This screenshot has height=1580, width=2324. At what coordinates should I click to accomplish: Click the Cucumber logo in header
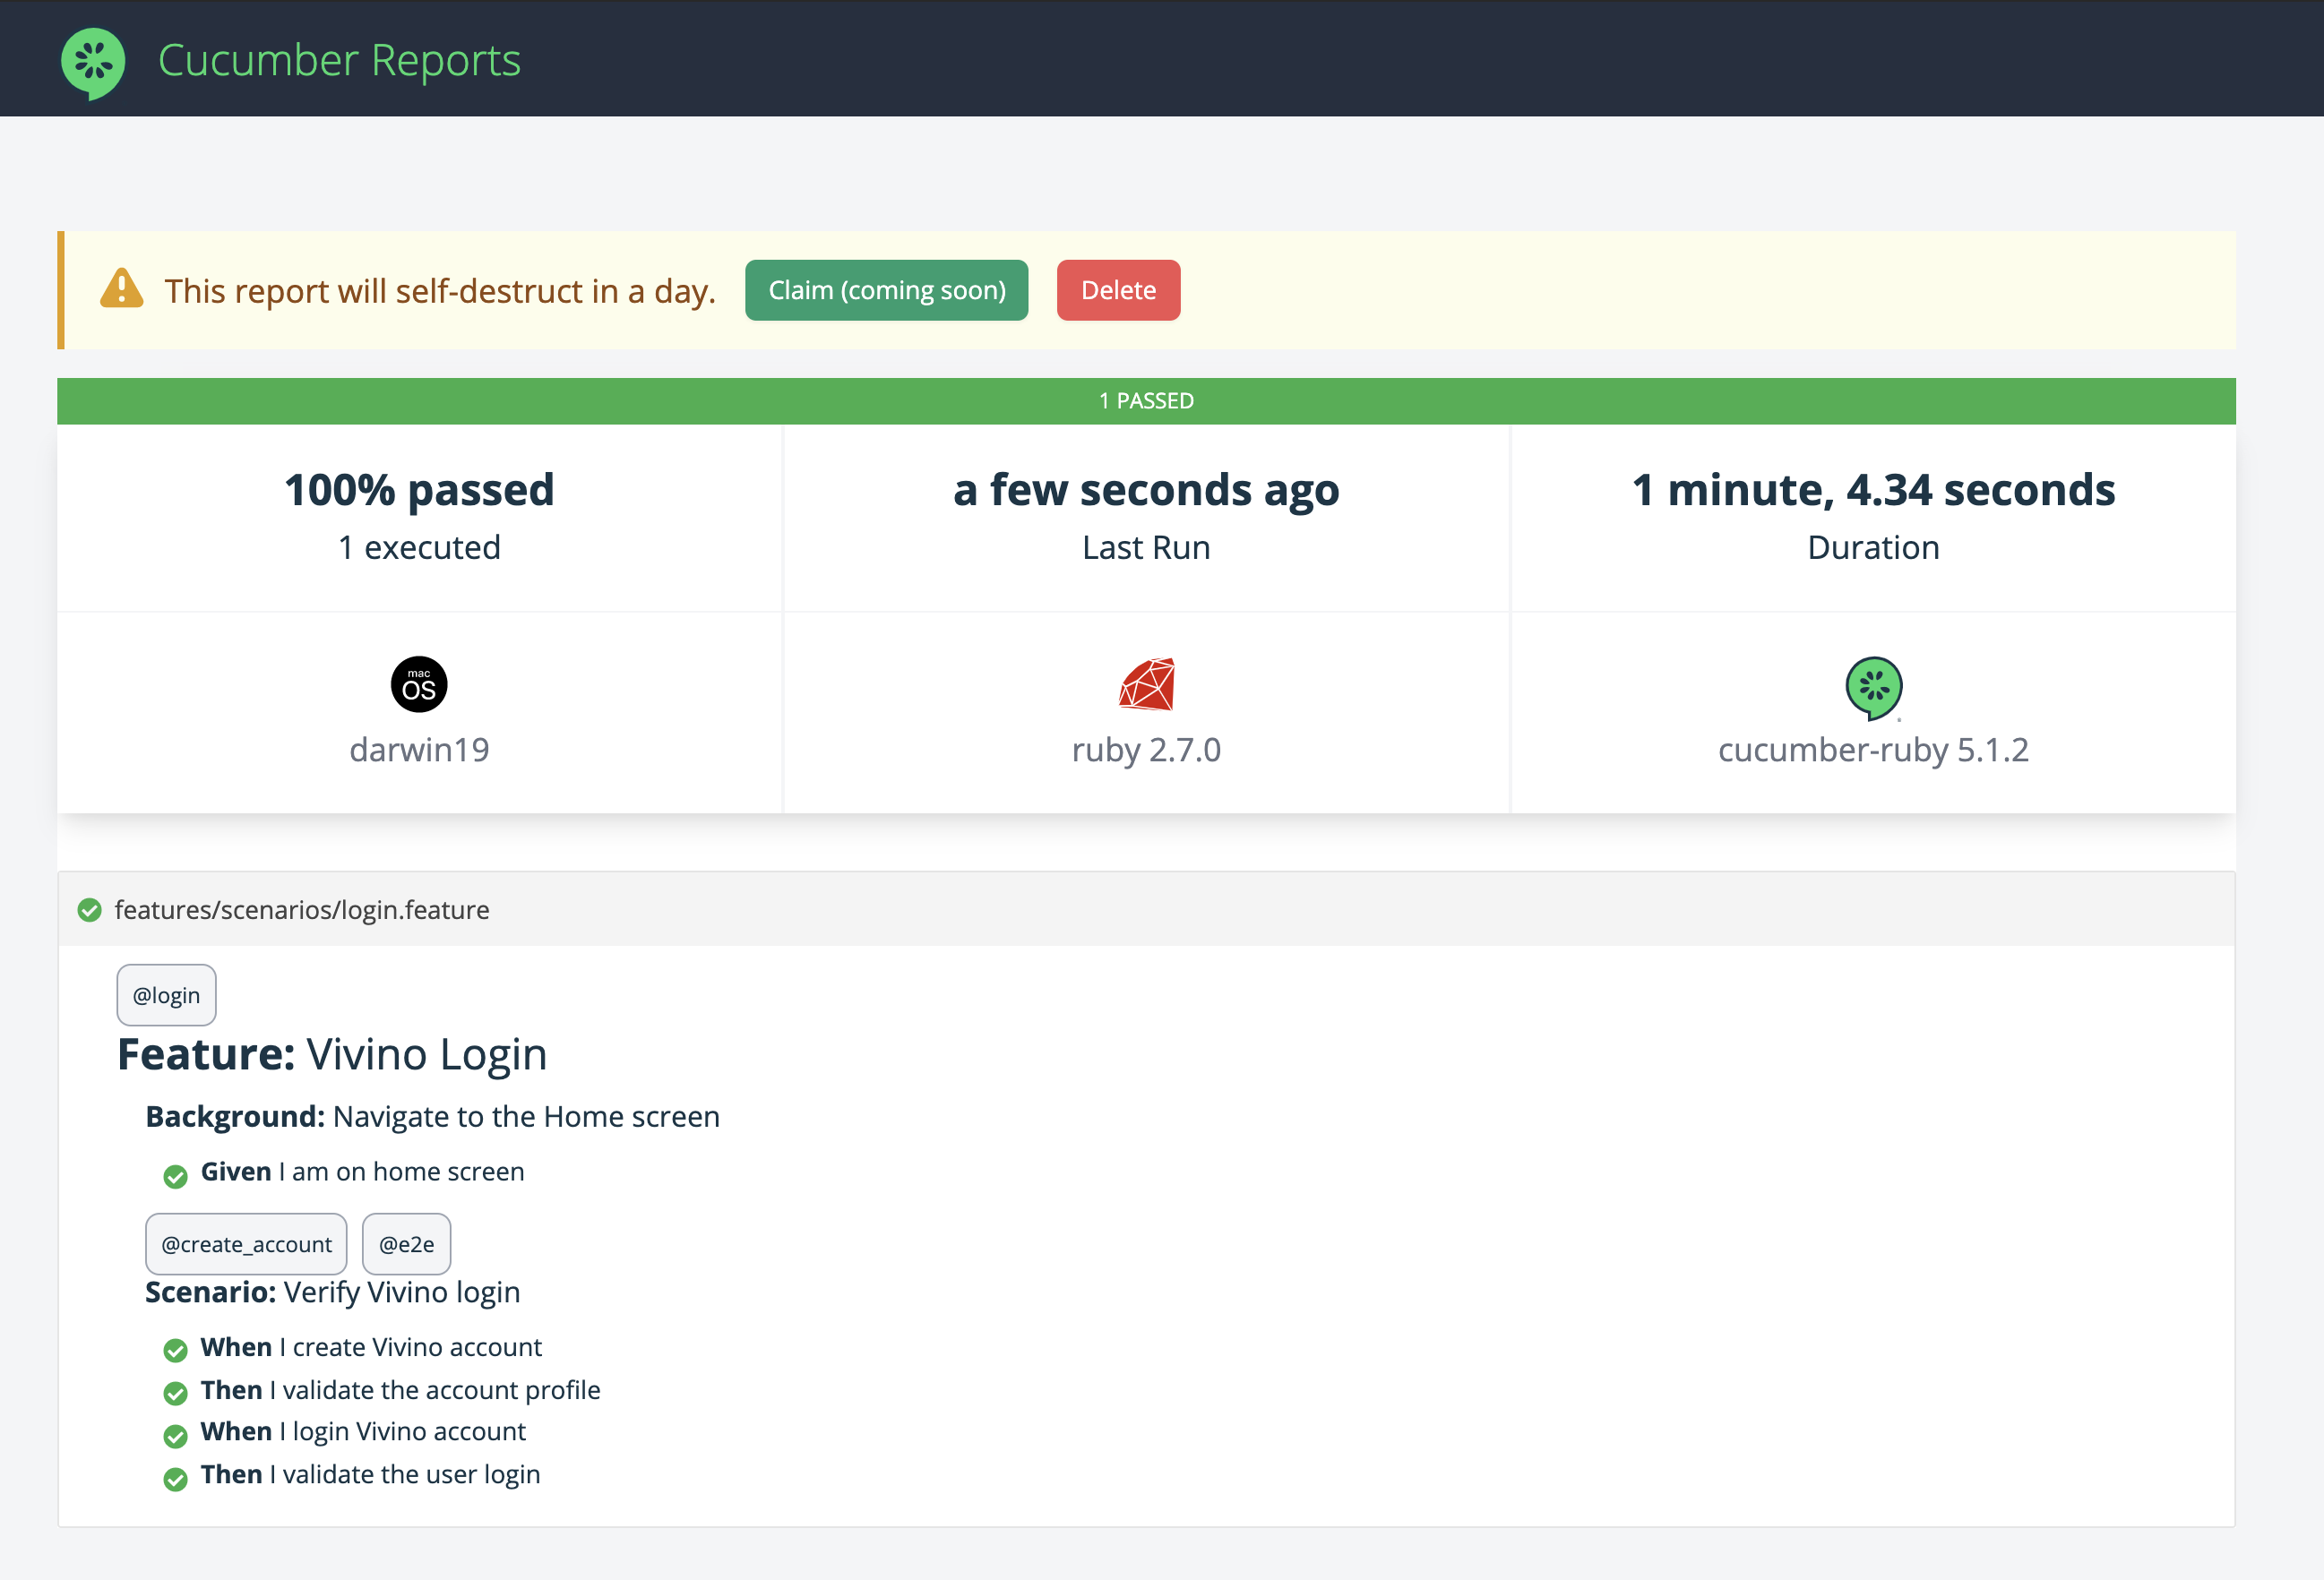pyautogui.click(x=93, y=62)
